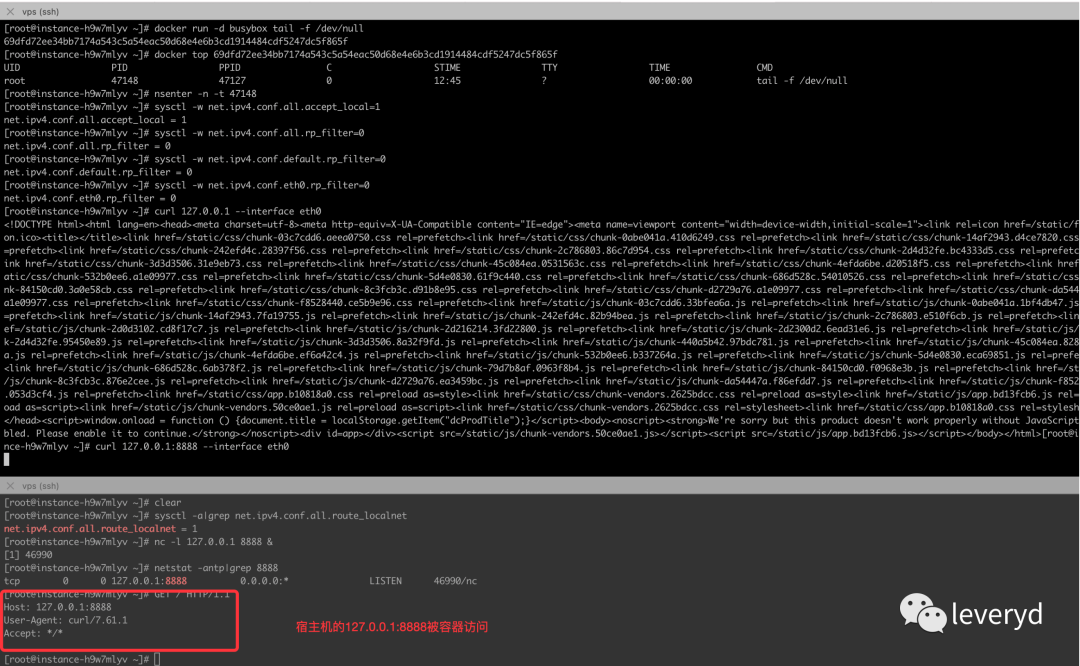This screenshot has height=666, width=1080.
Task: Click the CMD column header
Action: [765, 67]
